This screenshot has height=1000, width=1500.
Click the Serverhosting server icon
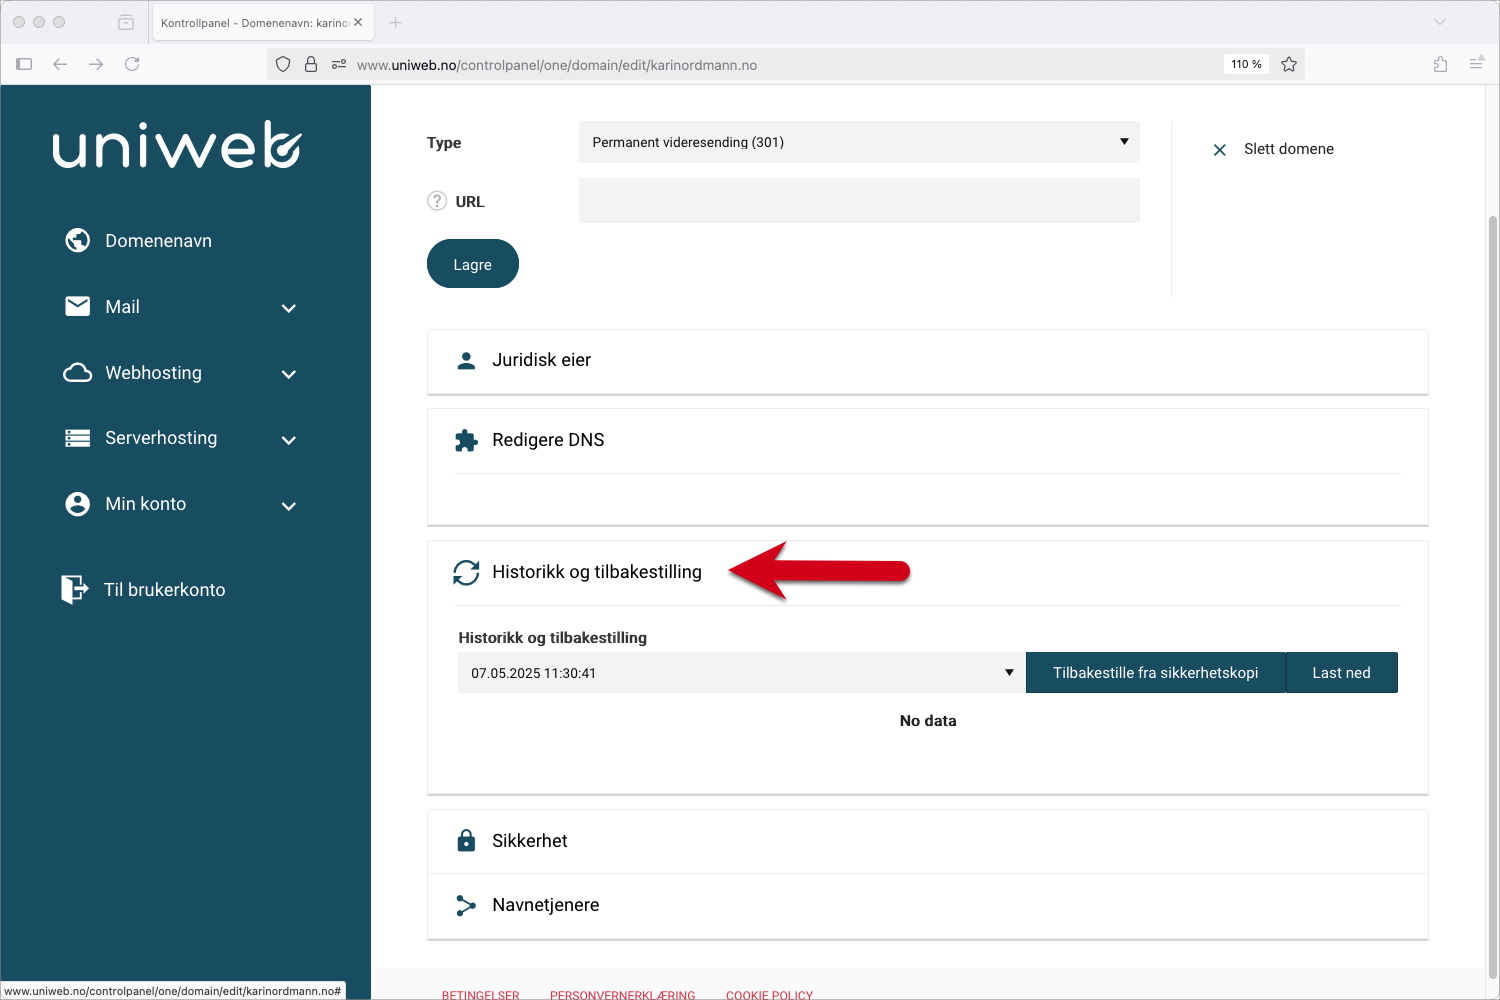pos(77,438)
